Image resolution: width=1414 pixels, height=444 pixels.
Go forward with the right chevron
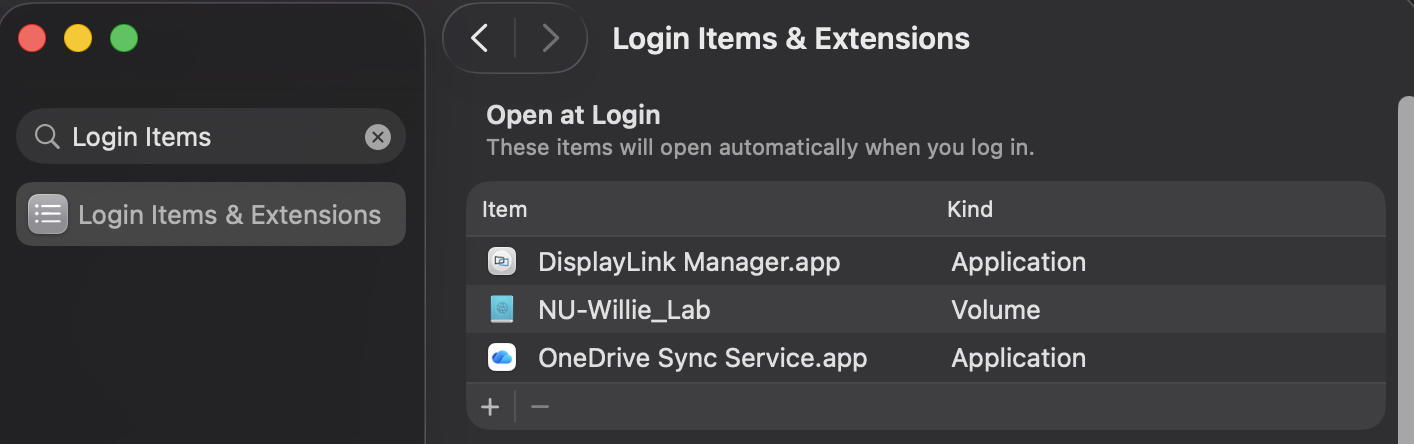coord(550,39)
